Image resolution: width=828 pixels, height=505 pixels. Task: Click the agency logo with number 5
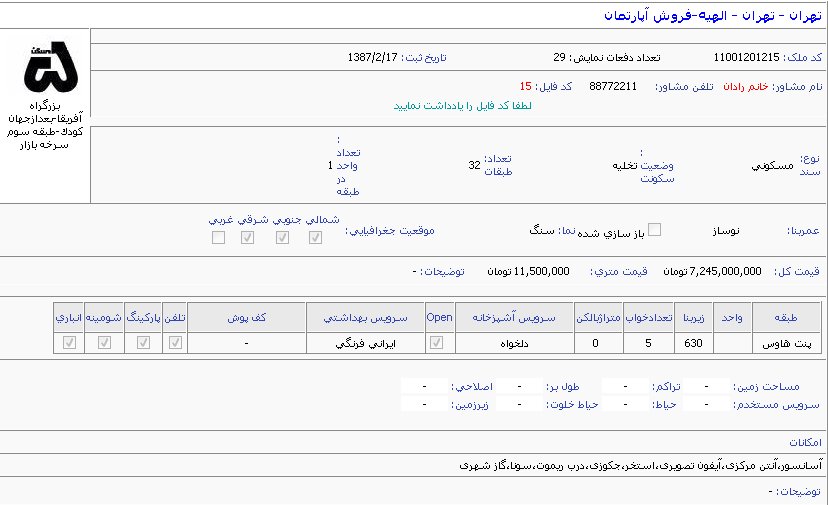click(x=49, y=69)
